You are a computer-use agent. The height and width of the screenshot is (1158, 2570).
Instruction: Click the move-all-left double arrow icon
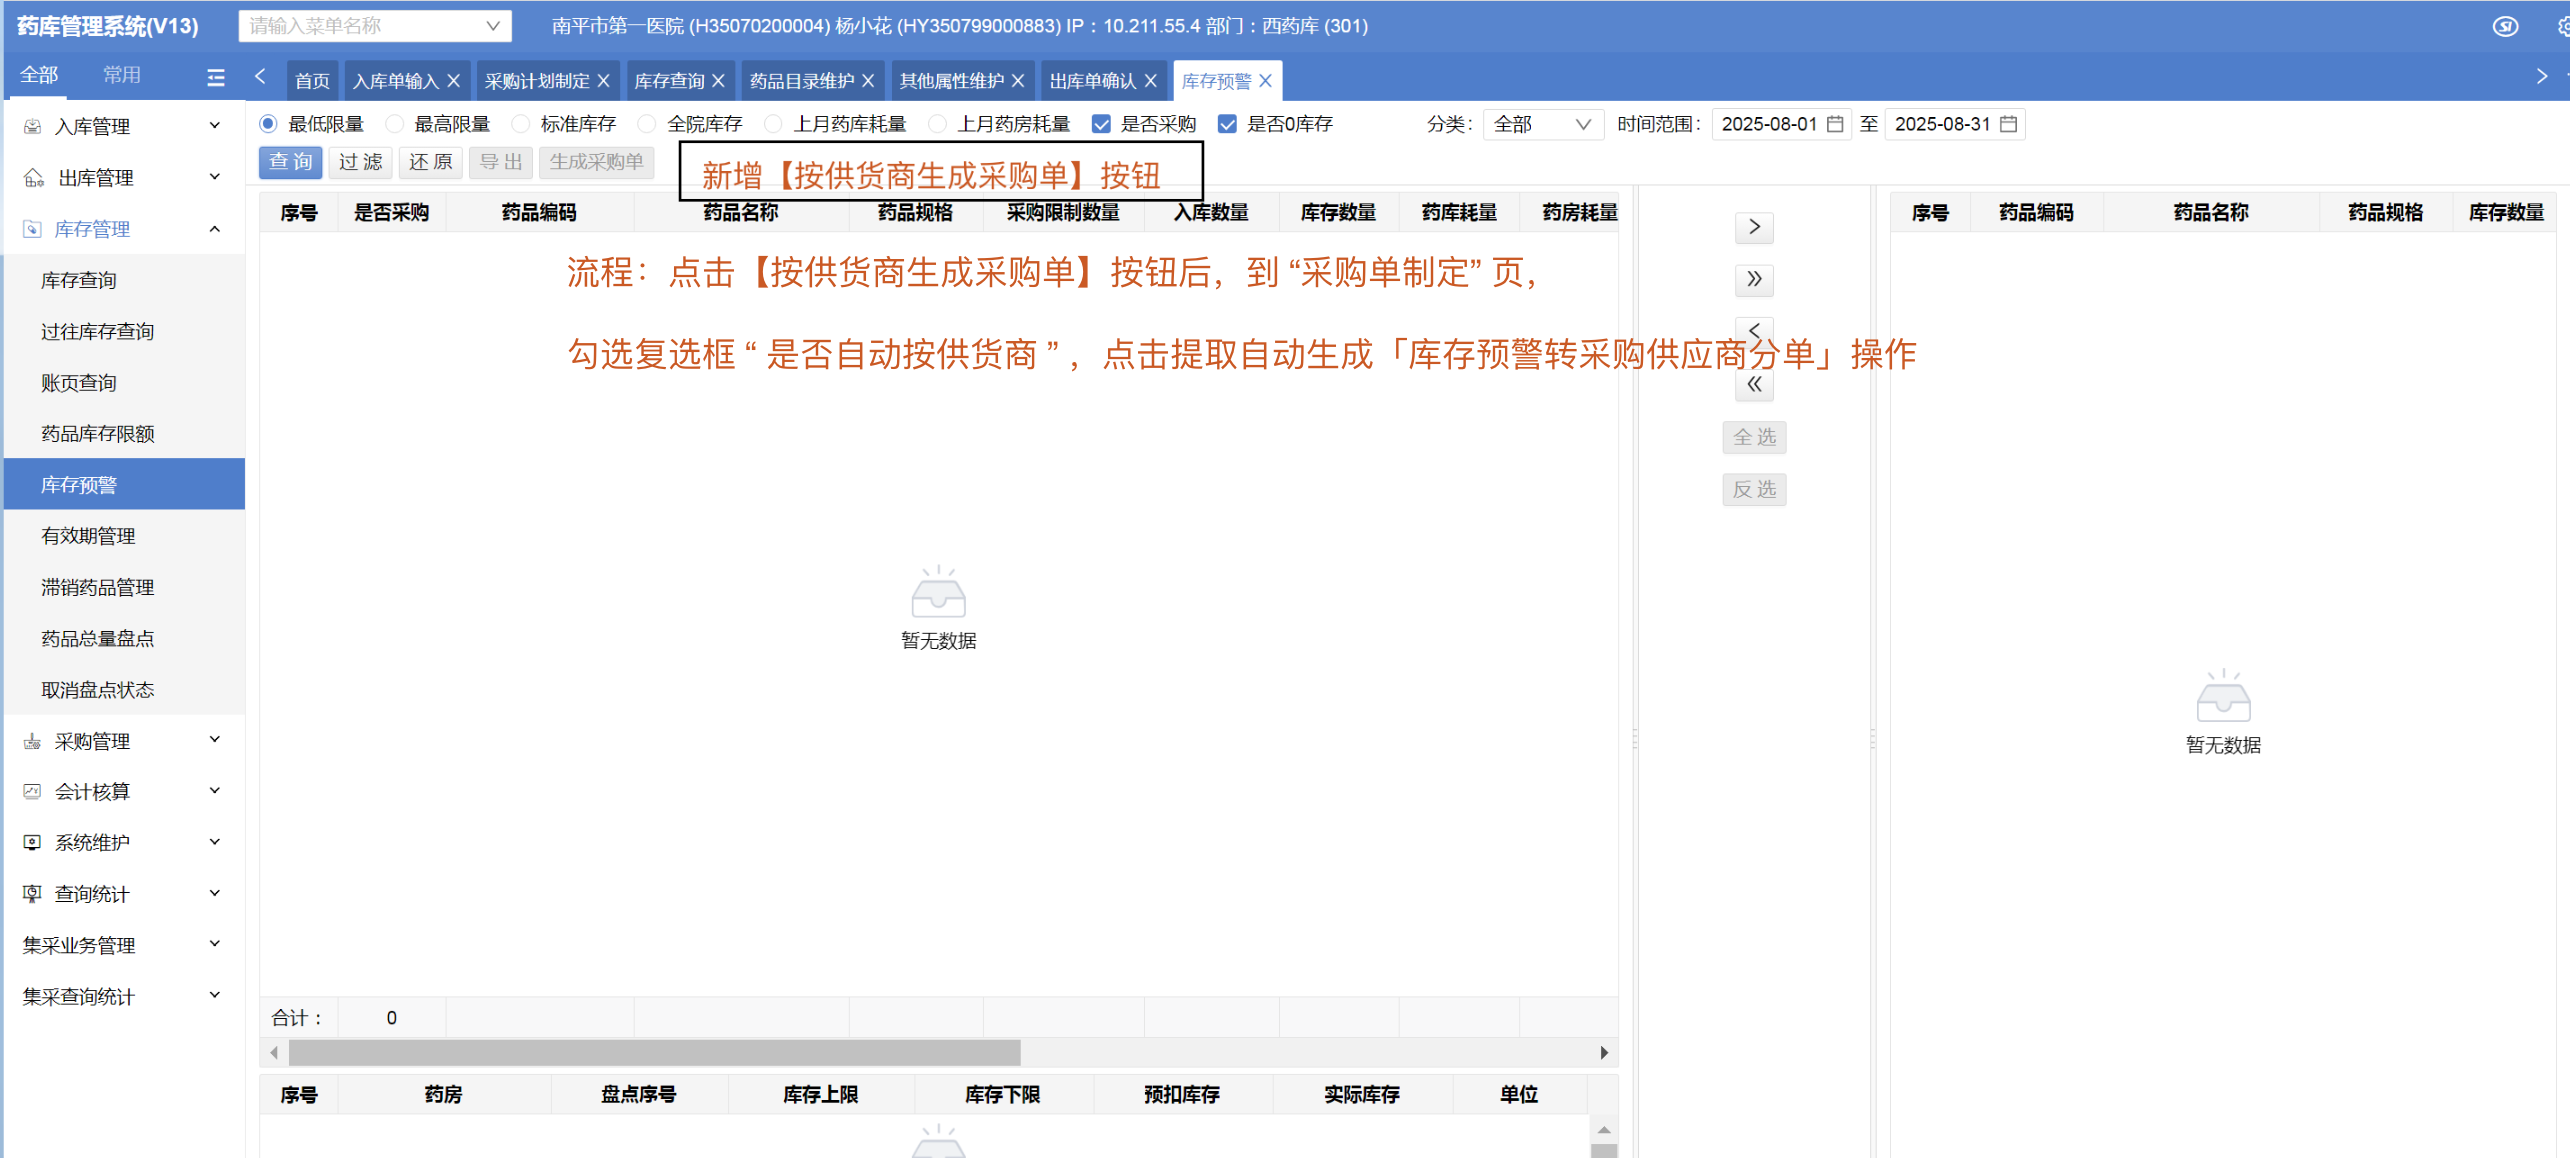pos(1754,384)
